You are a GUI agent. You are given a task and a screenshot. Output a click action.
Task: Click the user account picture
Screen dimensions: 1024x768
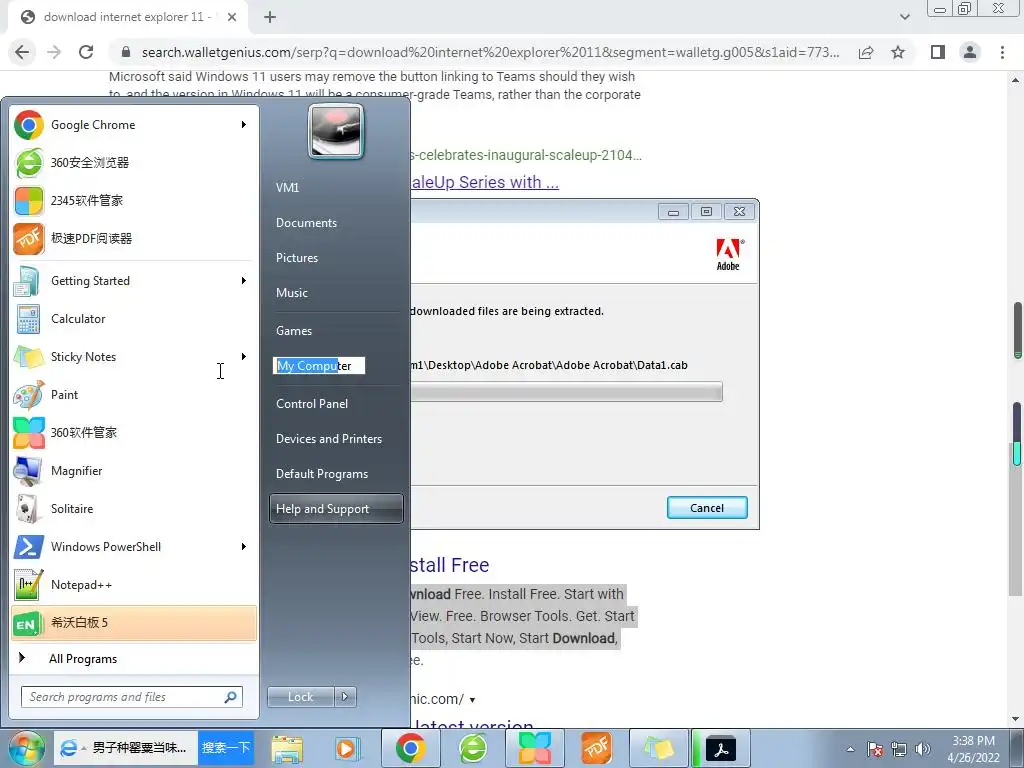coord(336,132)
